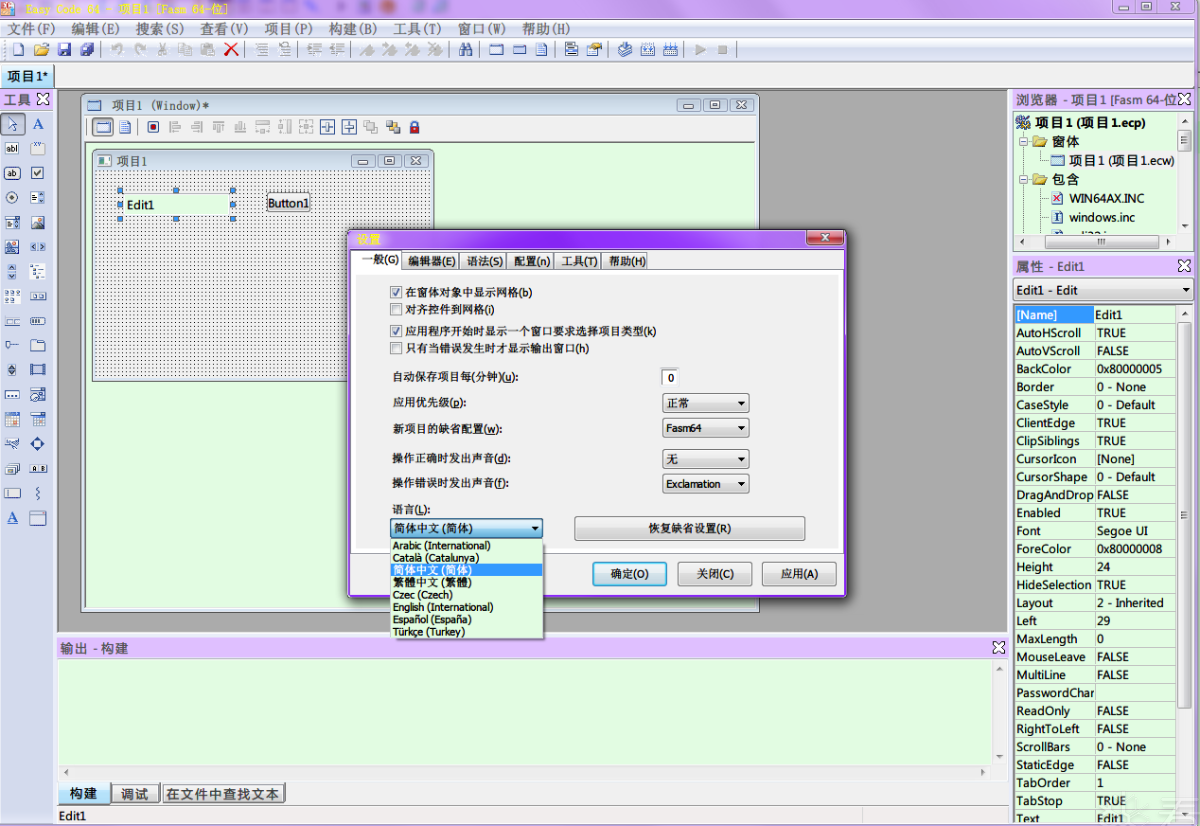Select the pointer tool in toolbox

tap(13, 125)
